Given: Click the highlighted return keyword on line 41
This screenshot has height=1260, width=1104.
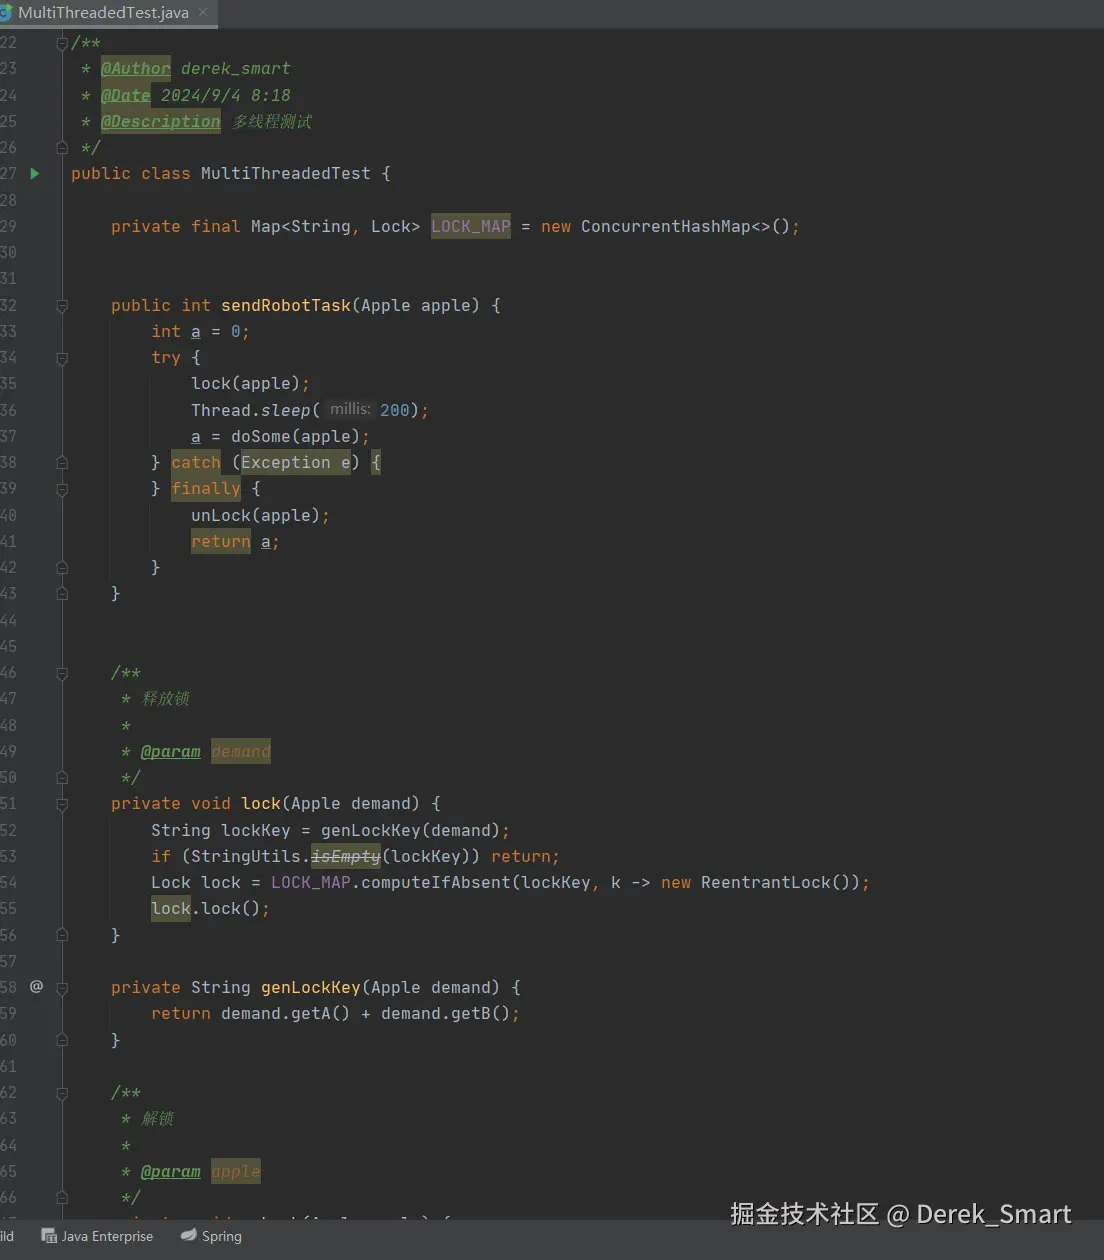Looking at the screenshot, I should (221, 541).
